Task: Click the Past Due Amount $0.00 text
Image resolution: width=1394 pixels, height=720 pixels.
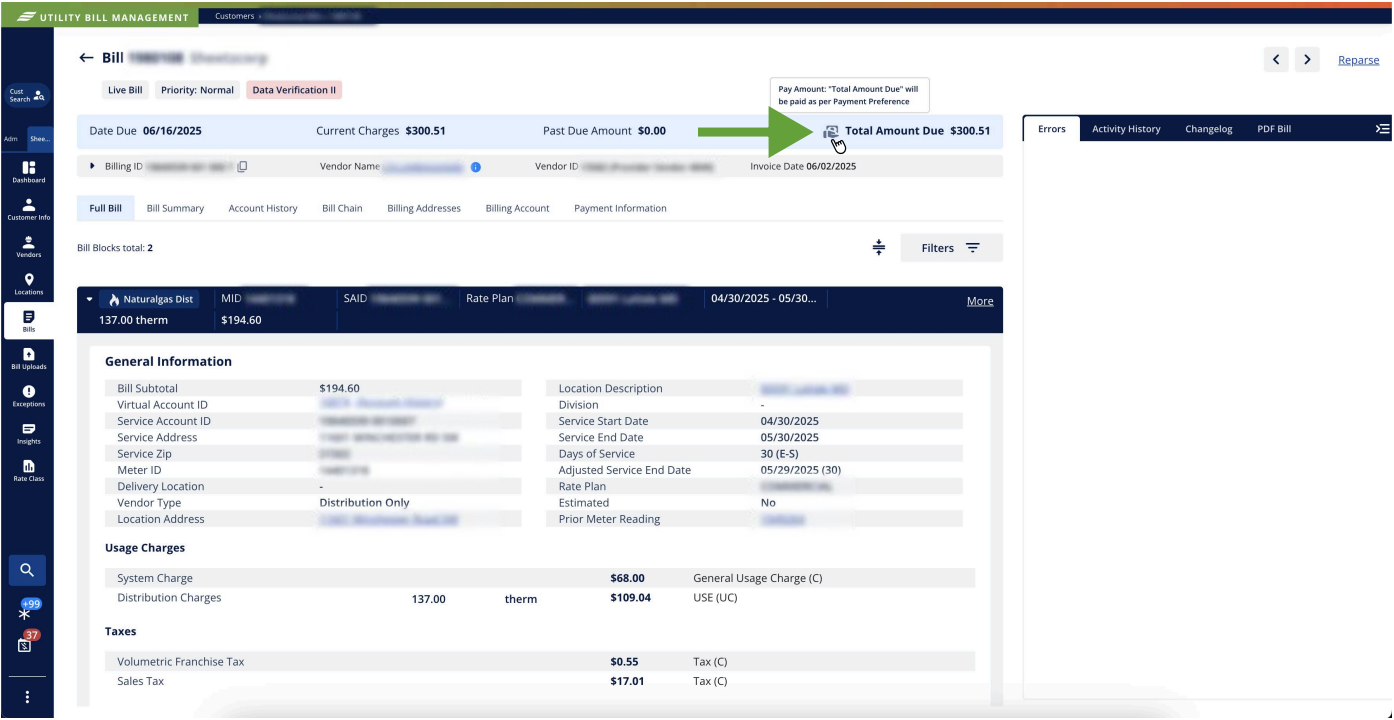Action: (x=604, y=131)
